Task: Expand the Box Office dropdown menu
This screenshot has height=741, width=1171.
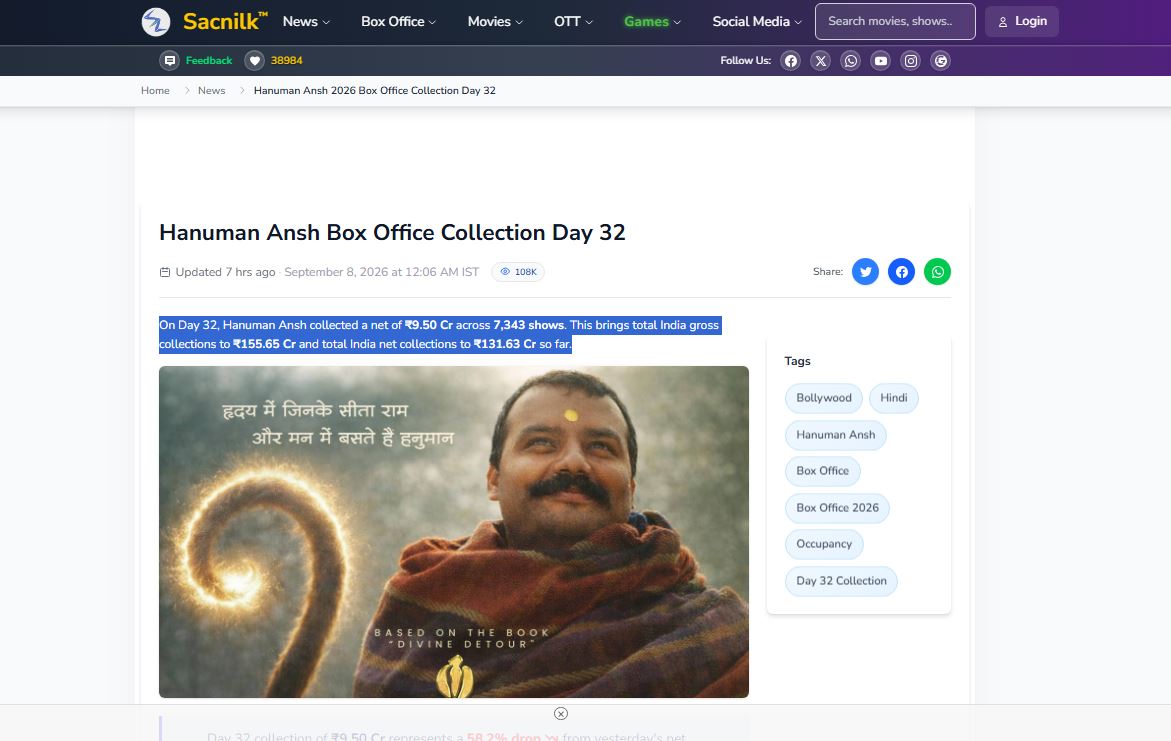Action: [398, 22]
